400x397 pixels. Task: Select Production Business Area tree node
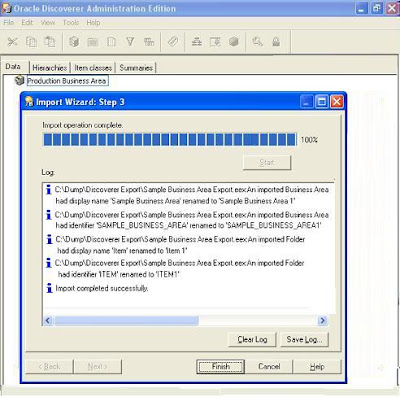[x=67, y=81]
